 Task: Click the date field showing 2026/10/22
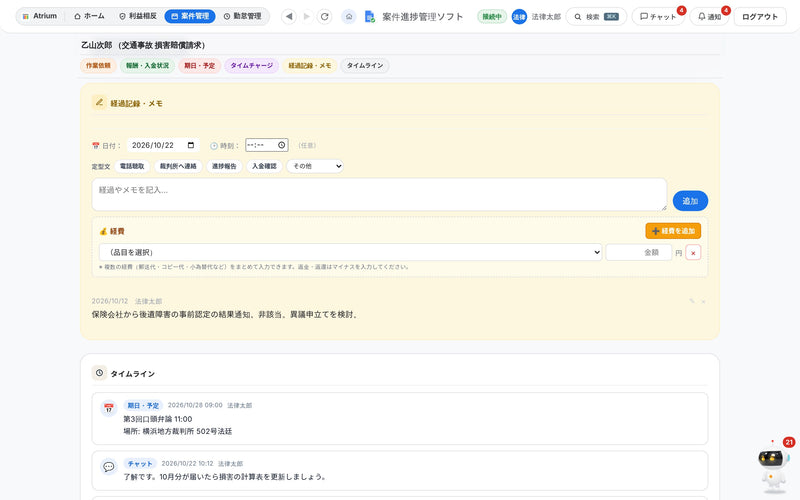(x=163, y=145)
